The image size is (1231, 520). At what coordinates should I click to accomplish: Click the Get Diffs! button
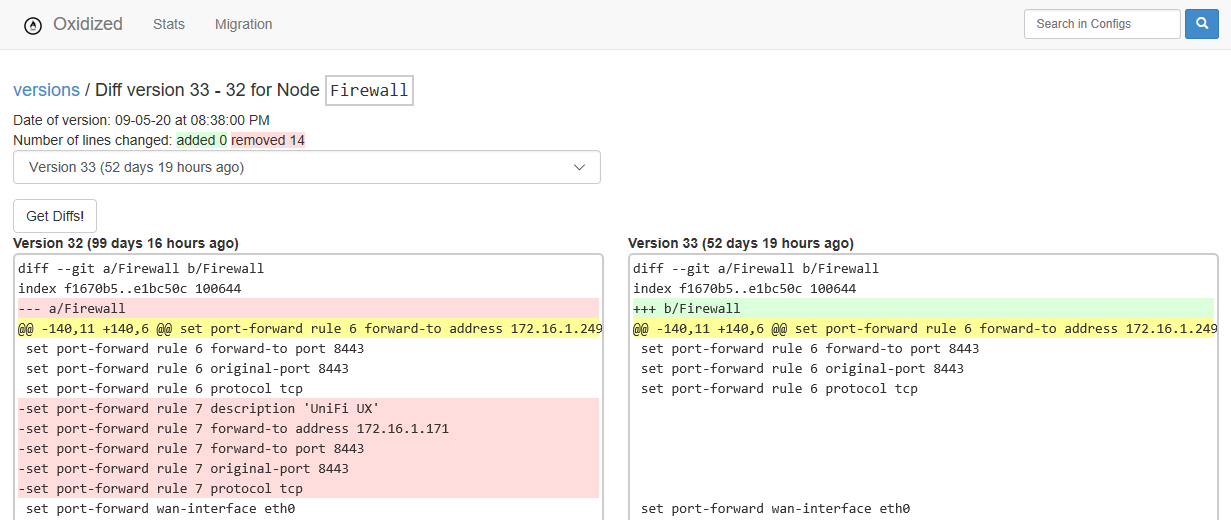click(x=55, y=216)
